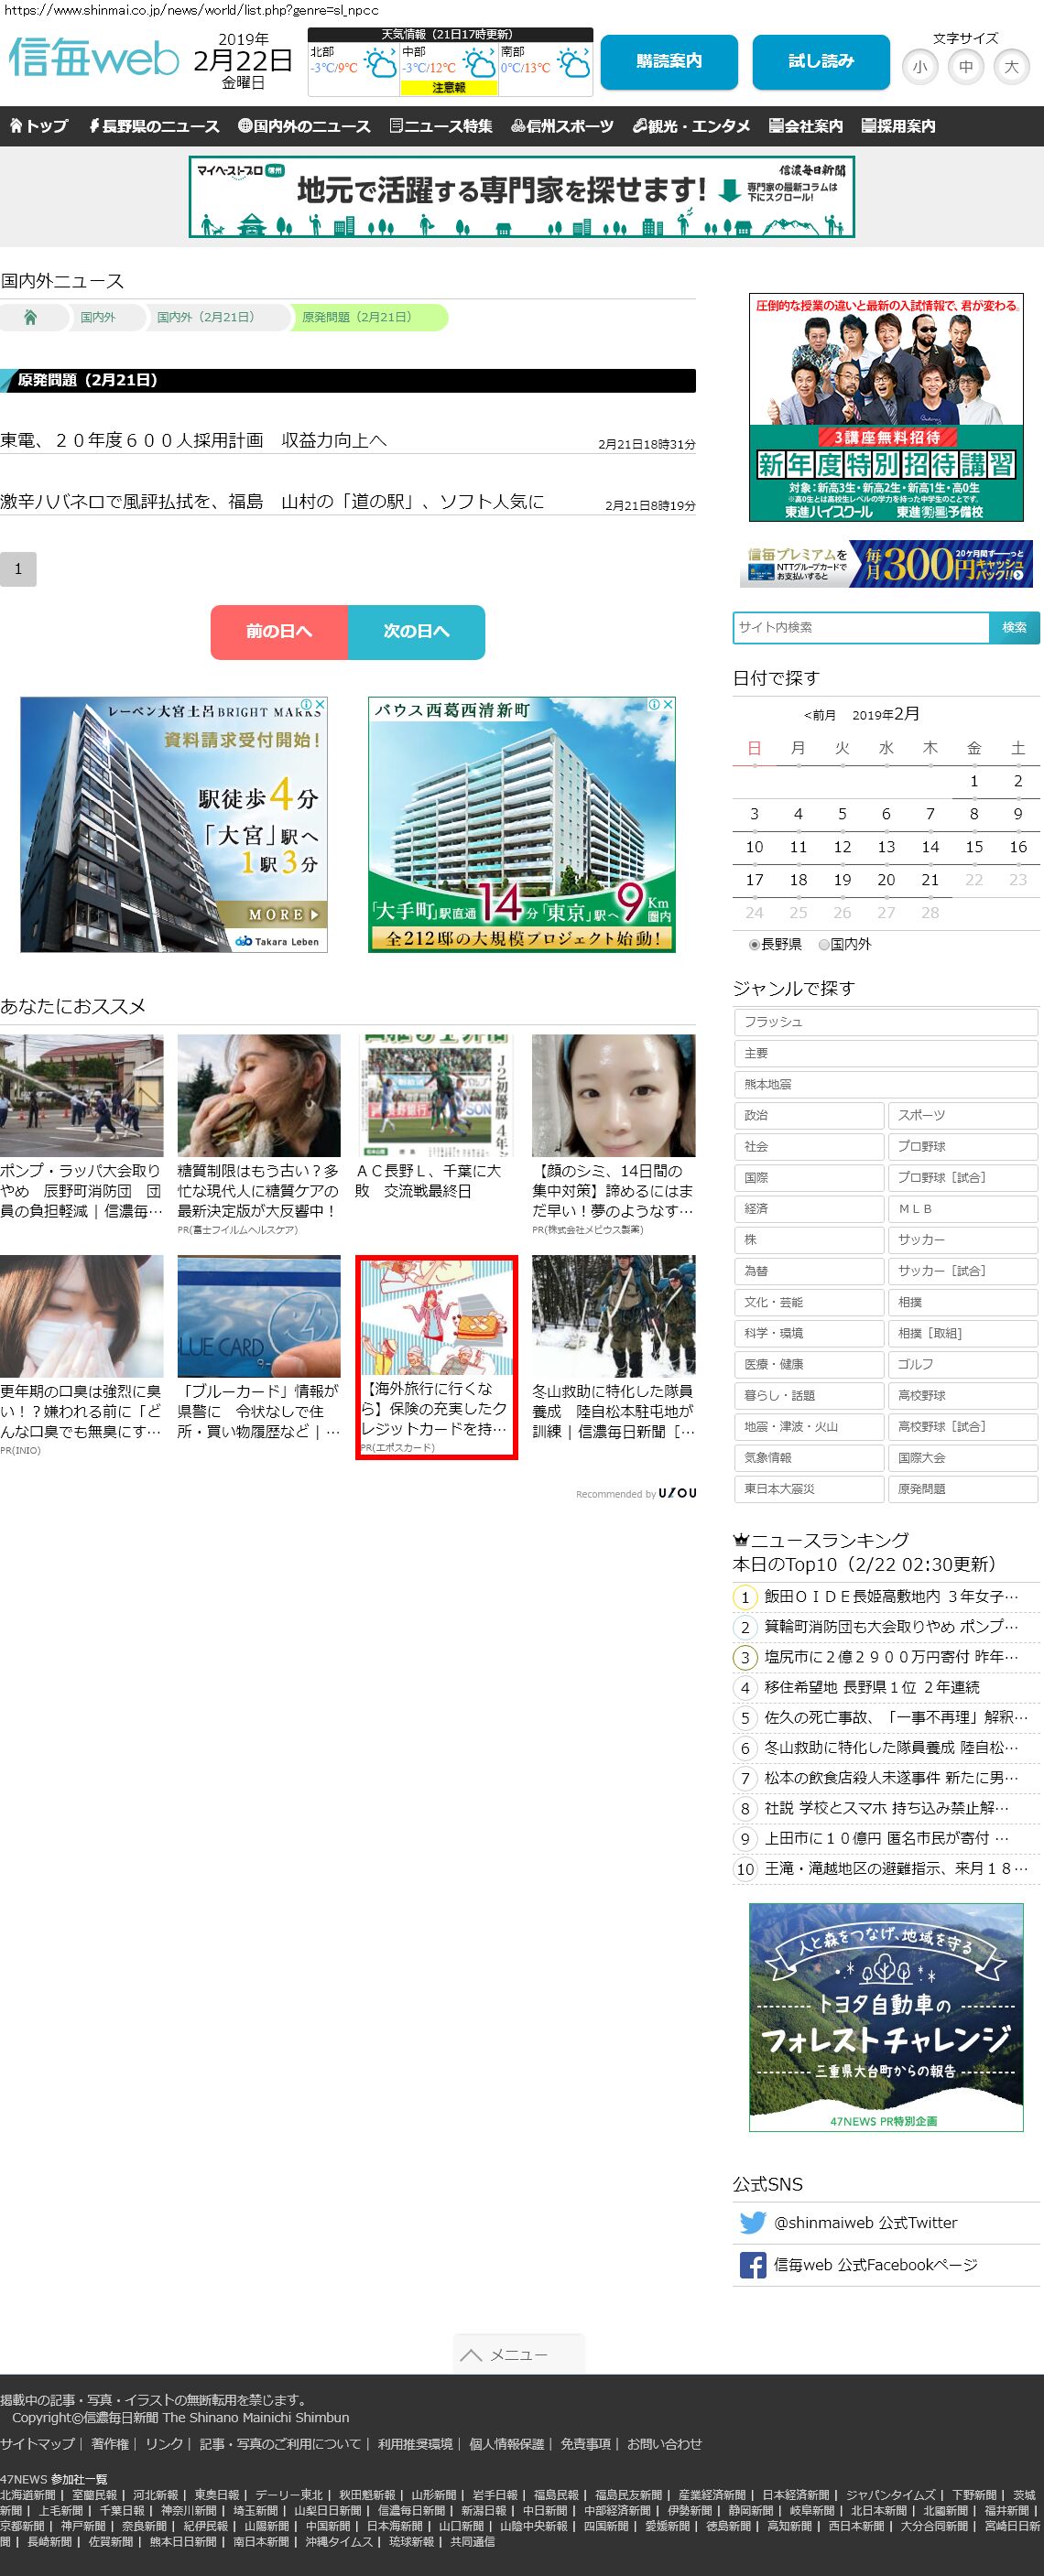
Task: Click the マイベストプロ banner ad
Action: click(522, 197)
